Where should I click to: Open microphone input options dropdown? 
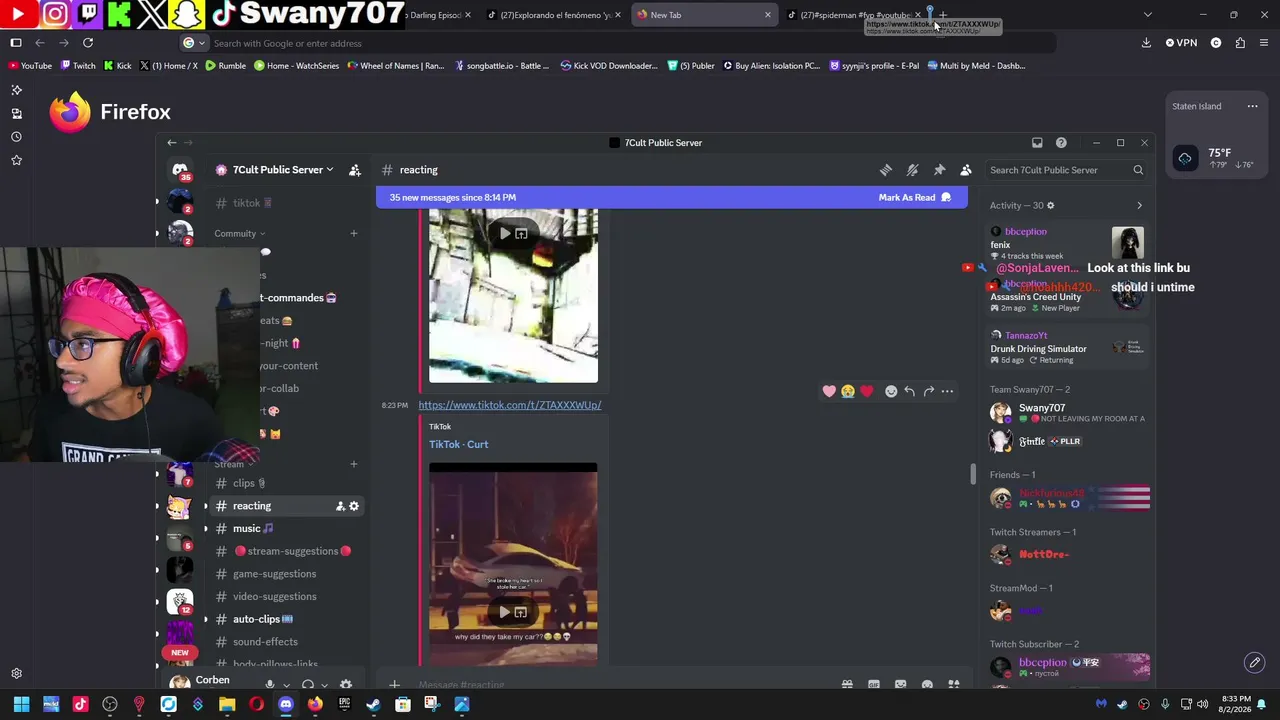point(285,685)
